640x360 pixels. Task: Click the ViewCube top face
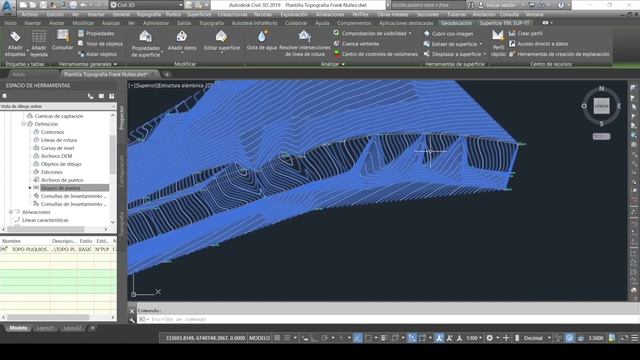[601, 106]
